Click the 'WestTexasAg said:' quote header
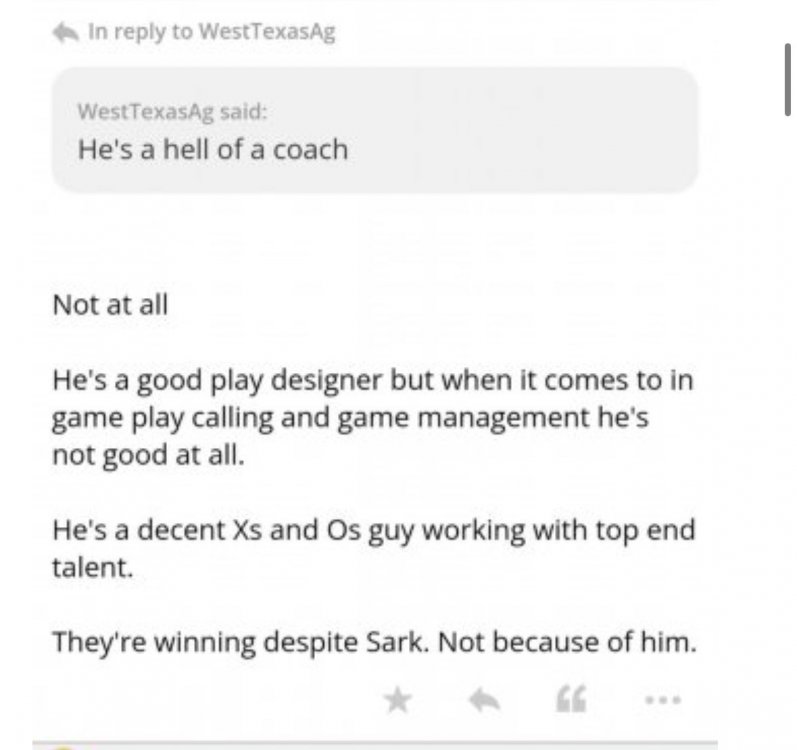This screenshot has height=750, width=797. pyautogui.click(x=172, y=112)
